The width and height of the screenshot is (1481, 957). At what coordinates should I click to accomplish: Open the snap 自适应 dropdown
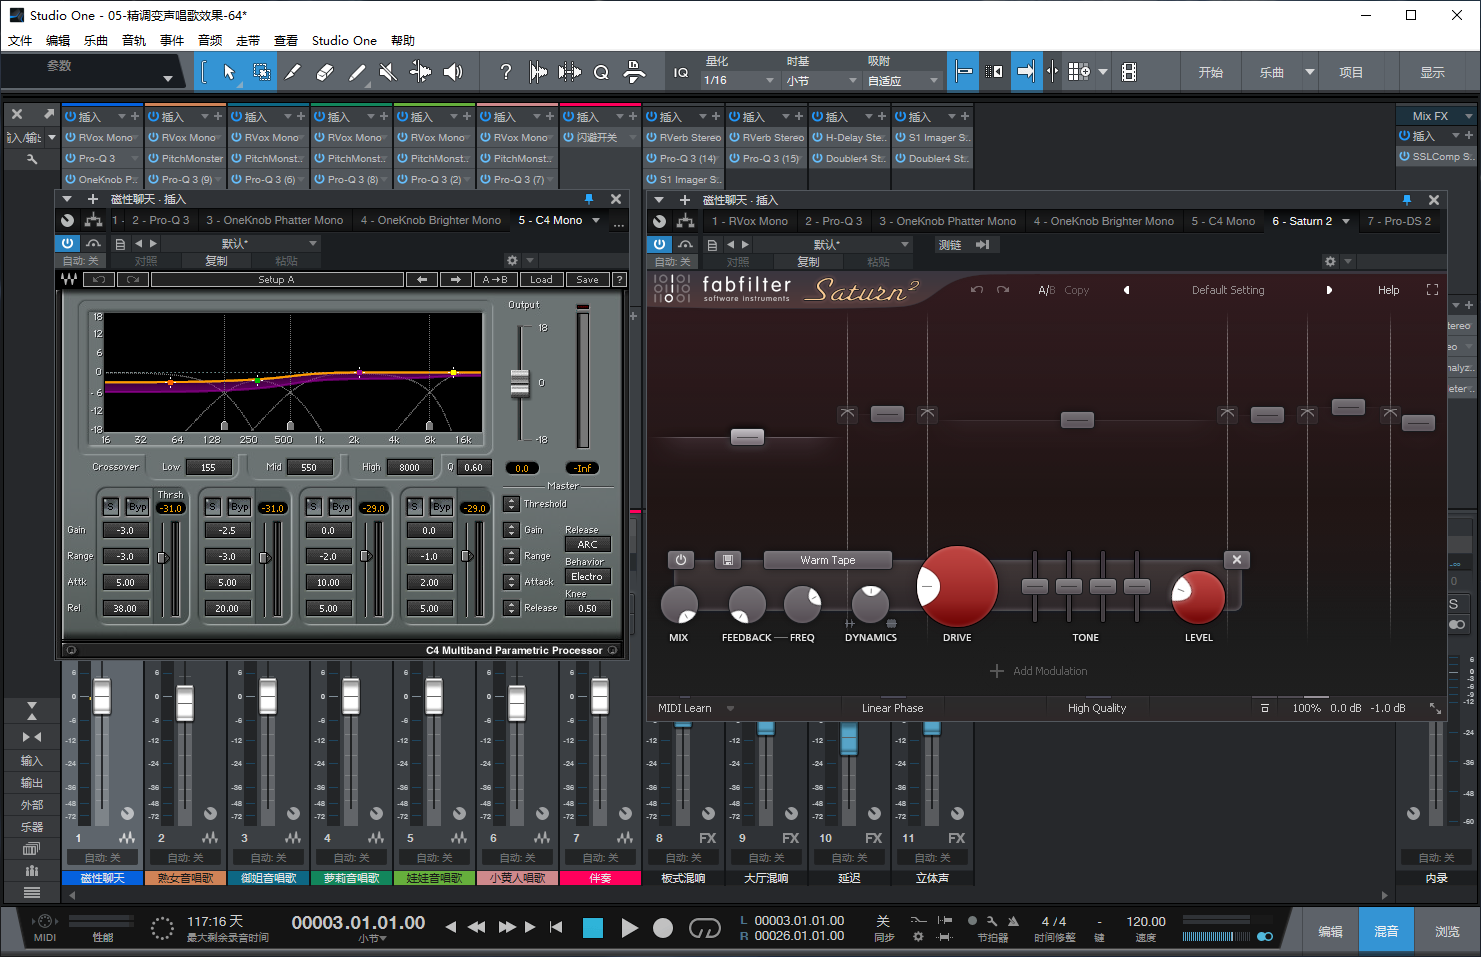click(x=903, y=80)
